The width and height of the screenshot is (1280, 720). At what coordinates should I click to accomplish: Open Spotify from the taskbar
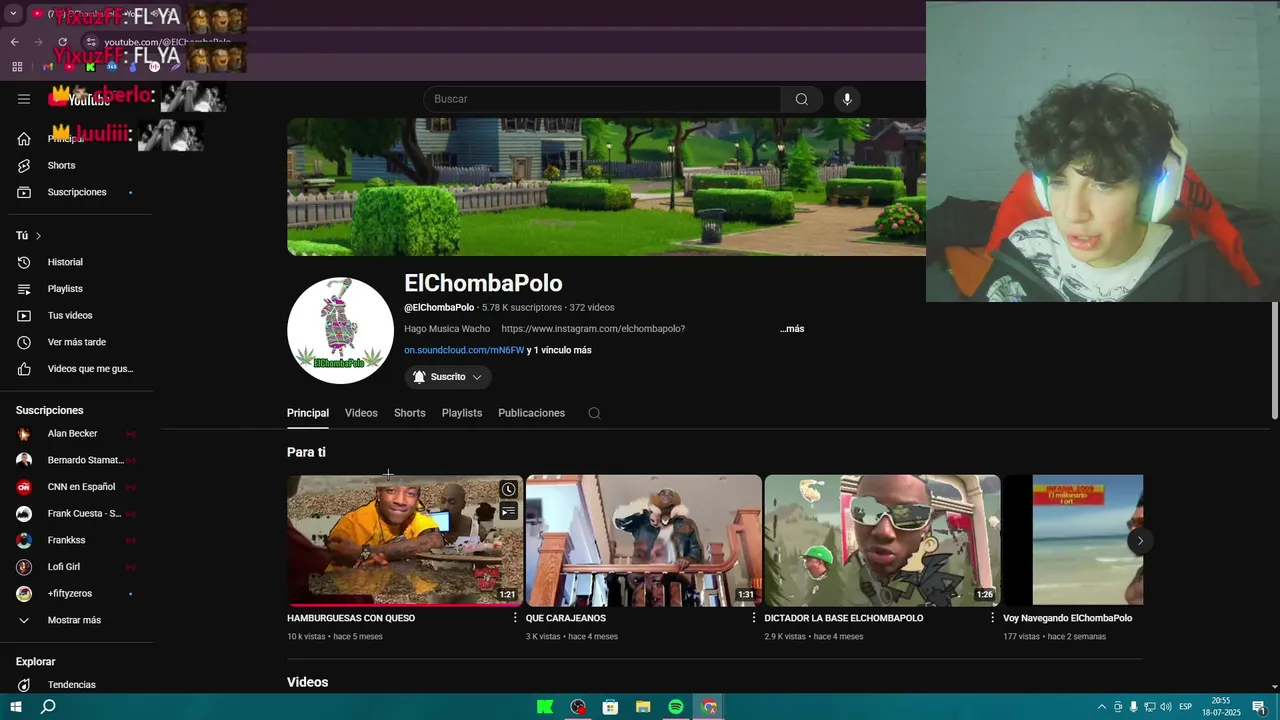click(x=676, y=707)
